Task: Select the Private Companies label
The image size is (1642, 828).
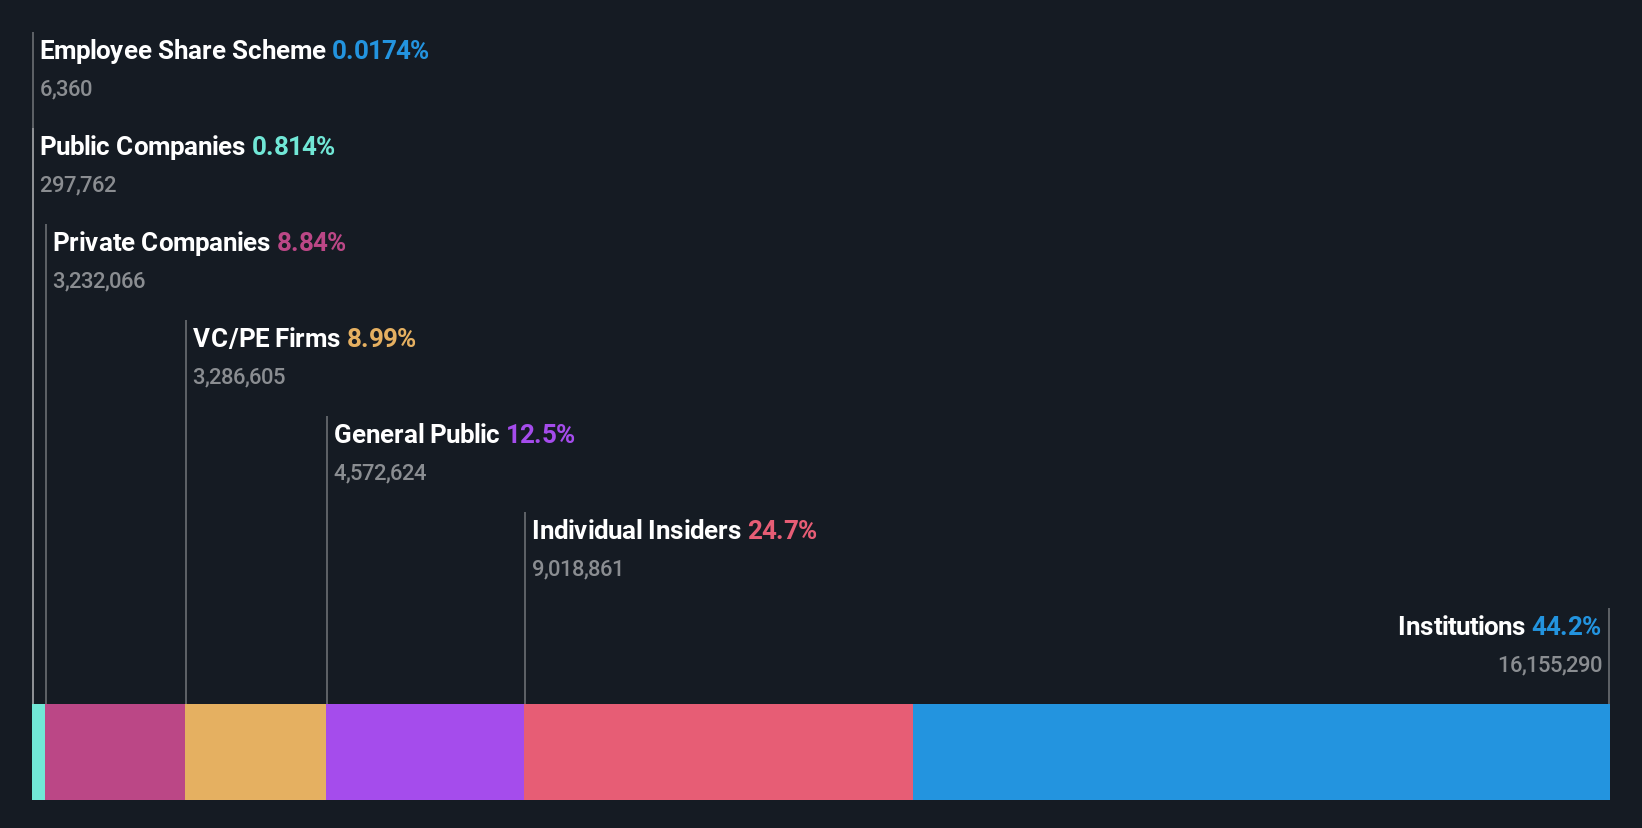Action: click(x=161, y=242)
